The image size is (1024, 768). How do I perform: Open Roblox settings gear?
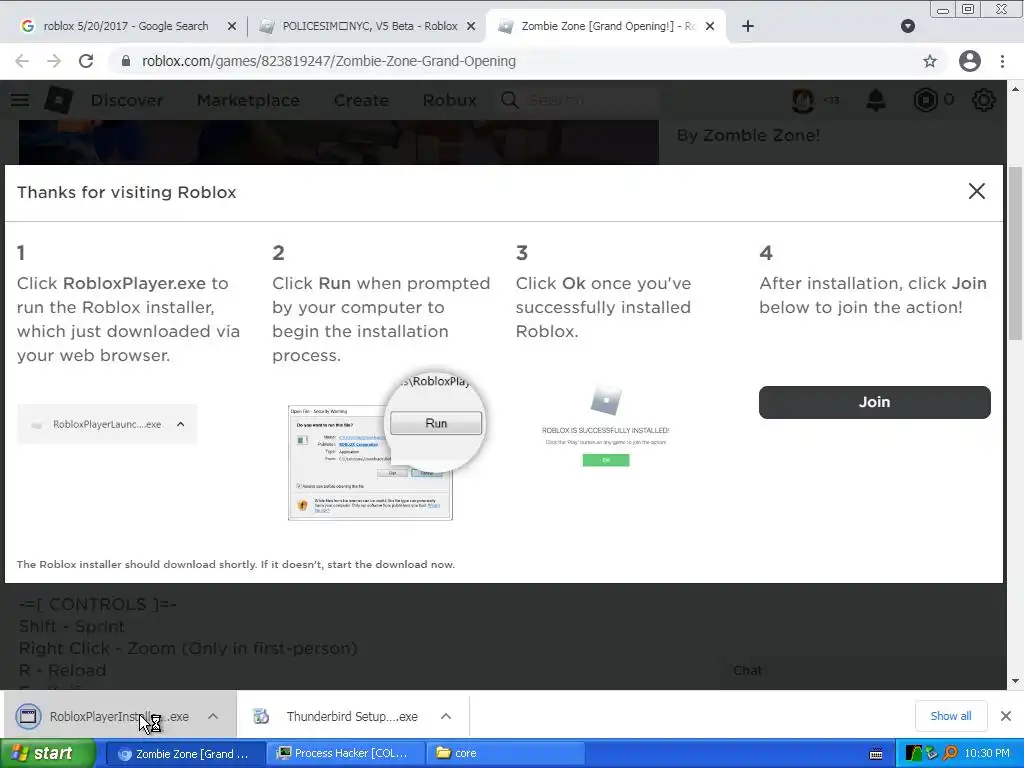(x=984, y=100)
